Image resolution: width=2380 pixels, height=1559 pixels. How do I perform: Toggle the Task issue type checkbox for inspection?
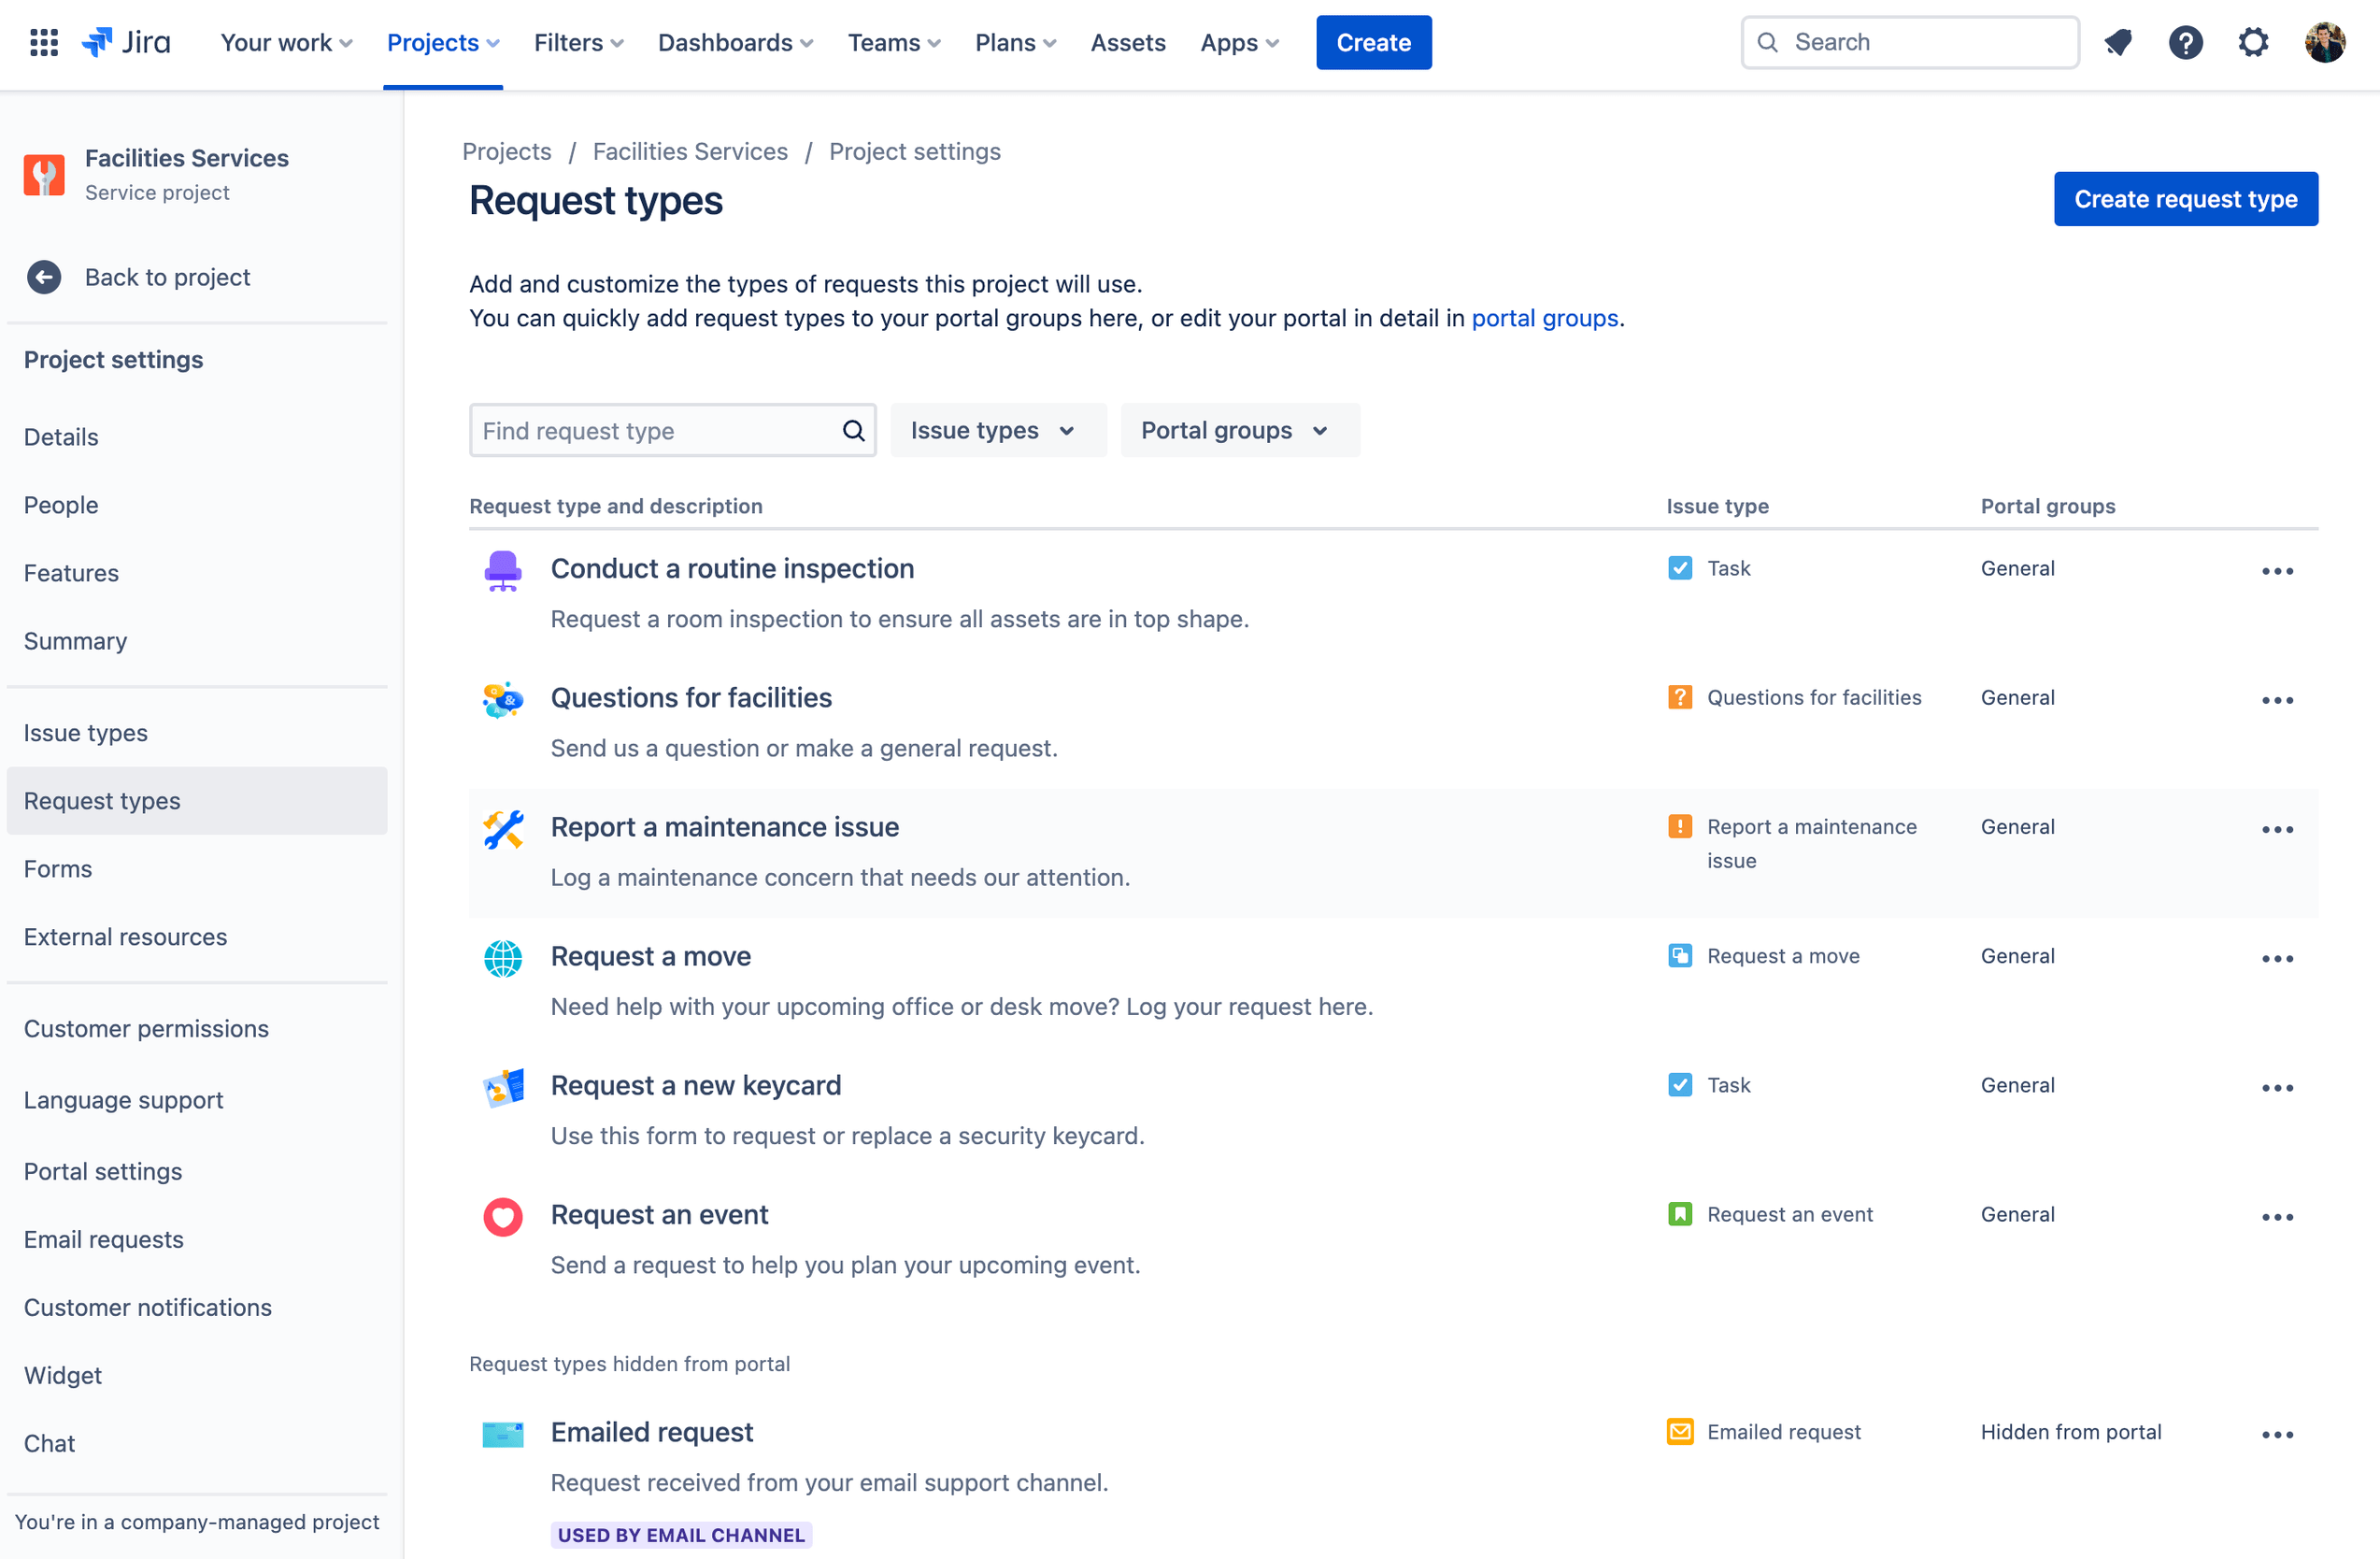point(1679,567)
